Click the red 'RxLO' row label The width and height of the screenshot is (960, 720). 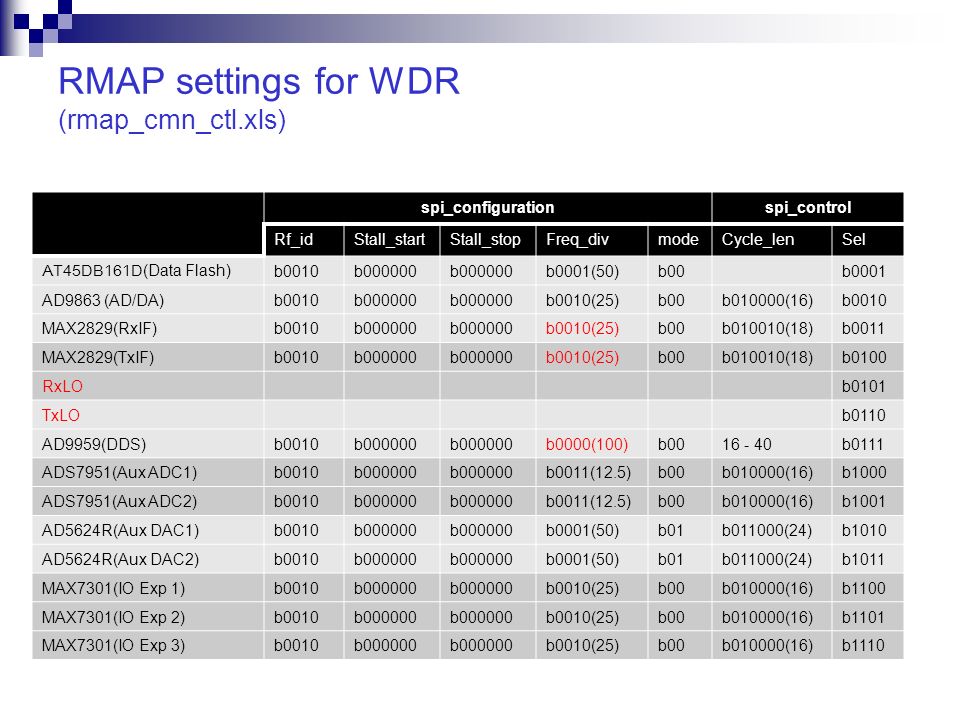(62, 386)
